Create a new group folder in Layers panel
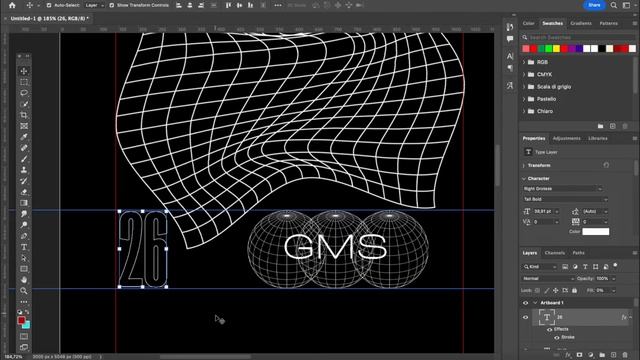The image size is (640, 360). [x=602, y=355]
